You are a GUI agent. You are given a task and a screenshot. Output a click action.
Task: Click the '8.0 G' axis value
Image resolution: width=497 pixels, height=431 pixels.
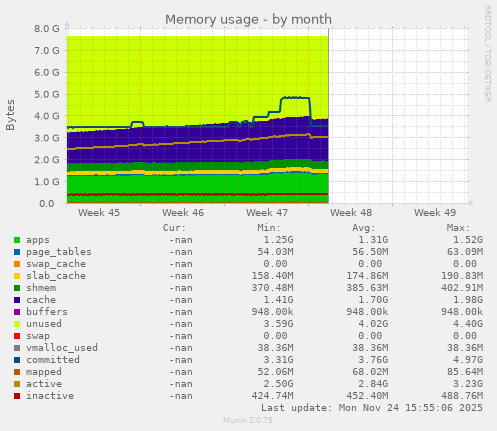[x=47, y=29]
